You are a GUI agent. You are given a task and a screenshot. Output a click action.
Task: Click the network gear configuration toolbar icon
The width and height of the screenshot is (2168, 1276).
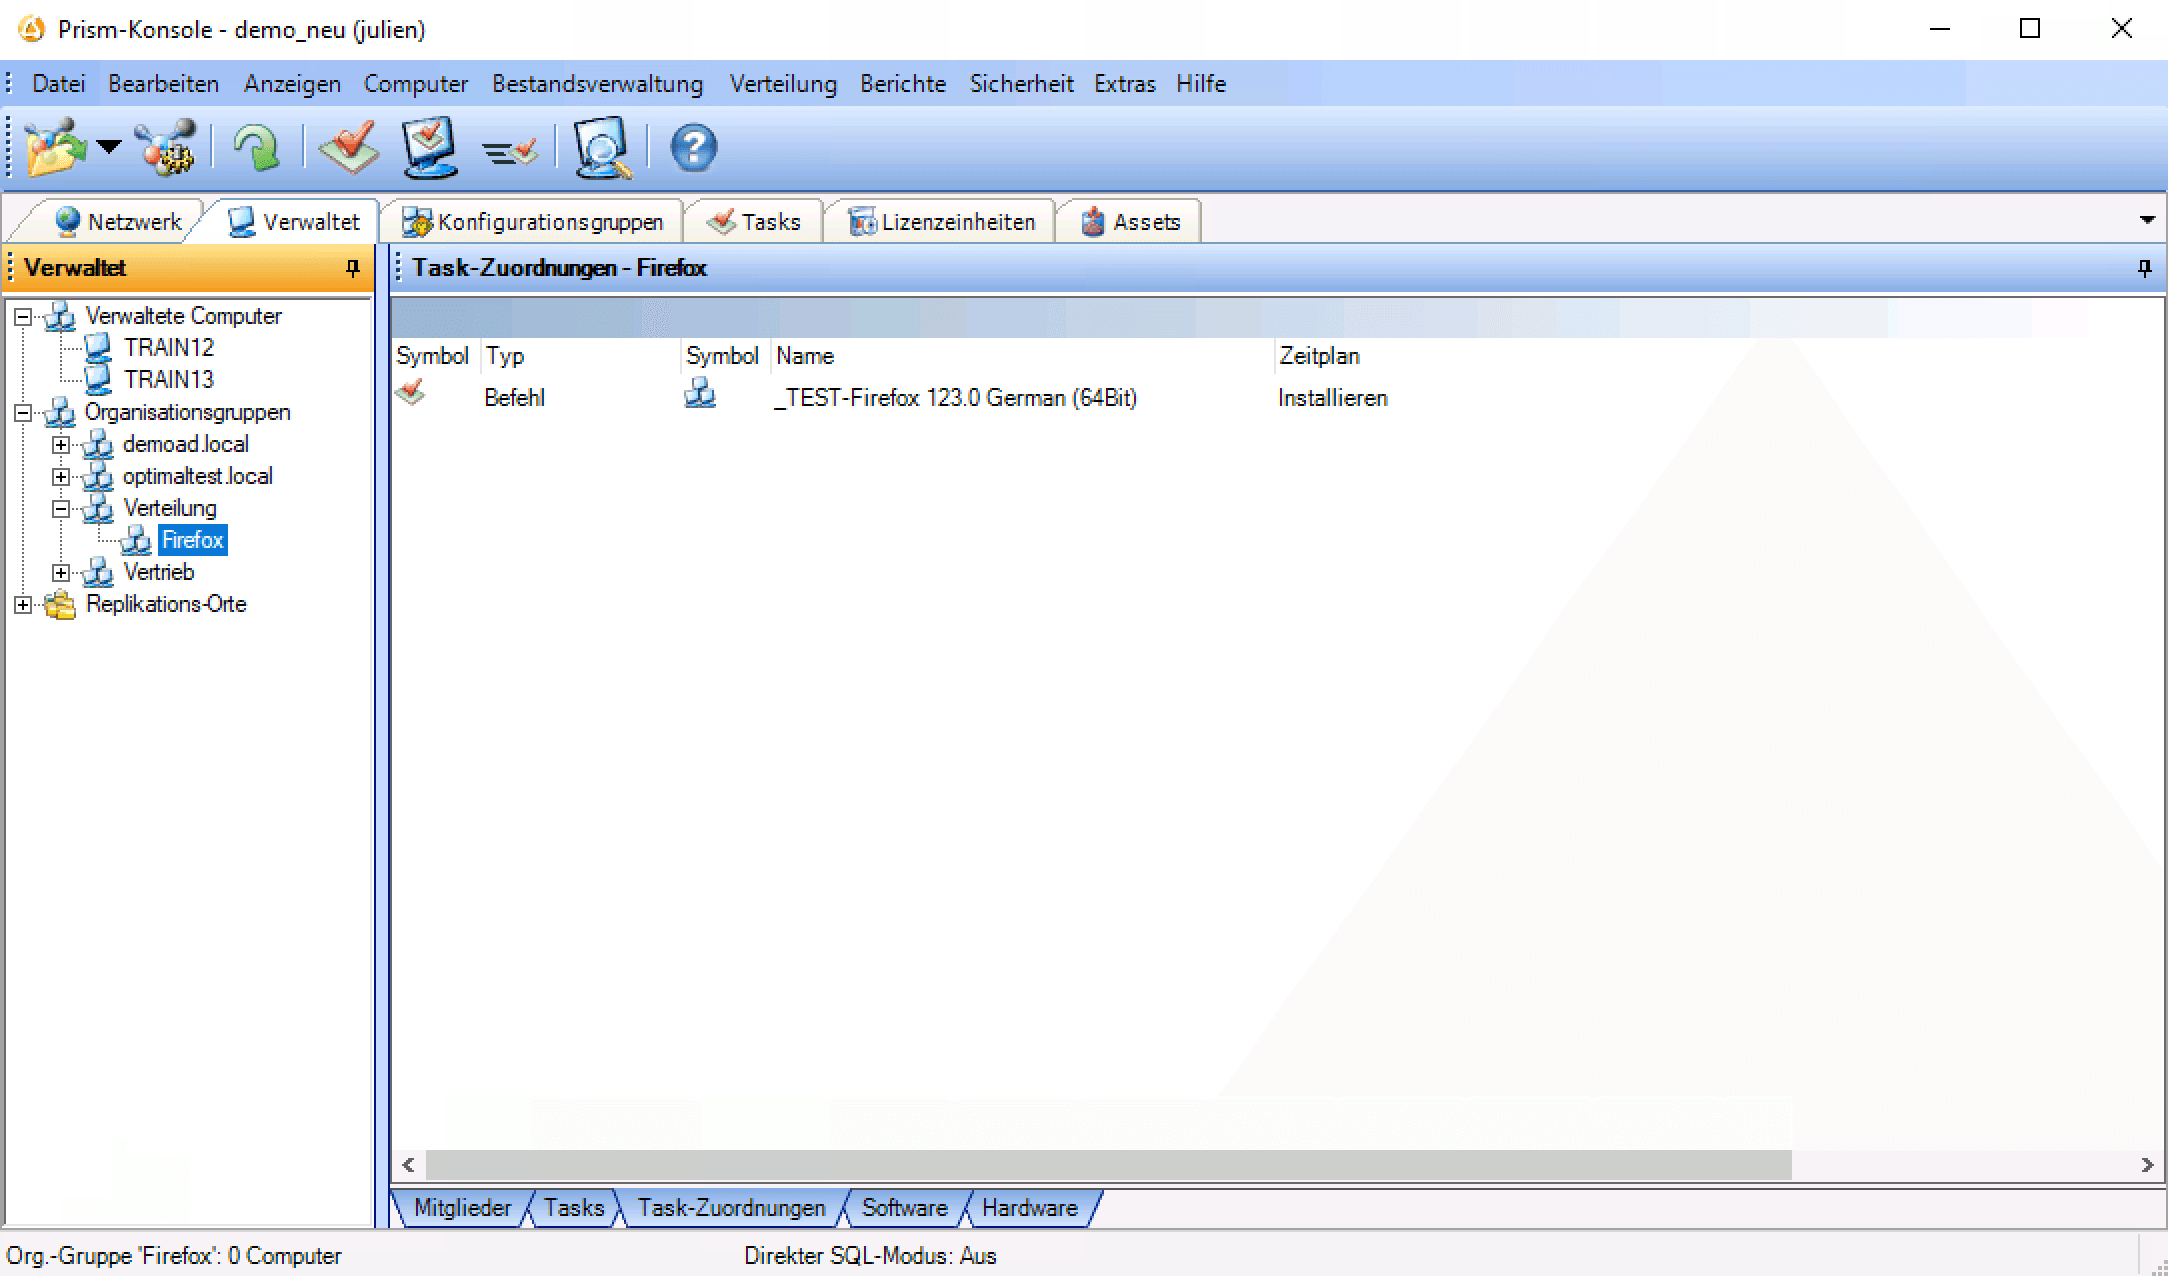167,148
